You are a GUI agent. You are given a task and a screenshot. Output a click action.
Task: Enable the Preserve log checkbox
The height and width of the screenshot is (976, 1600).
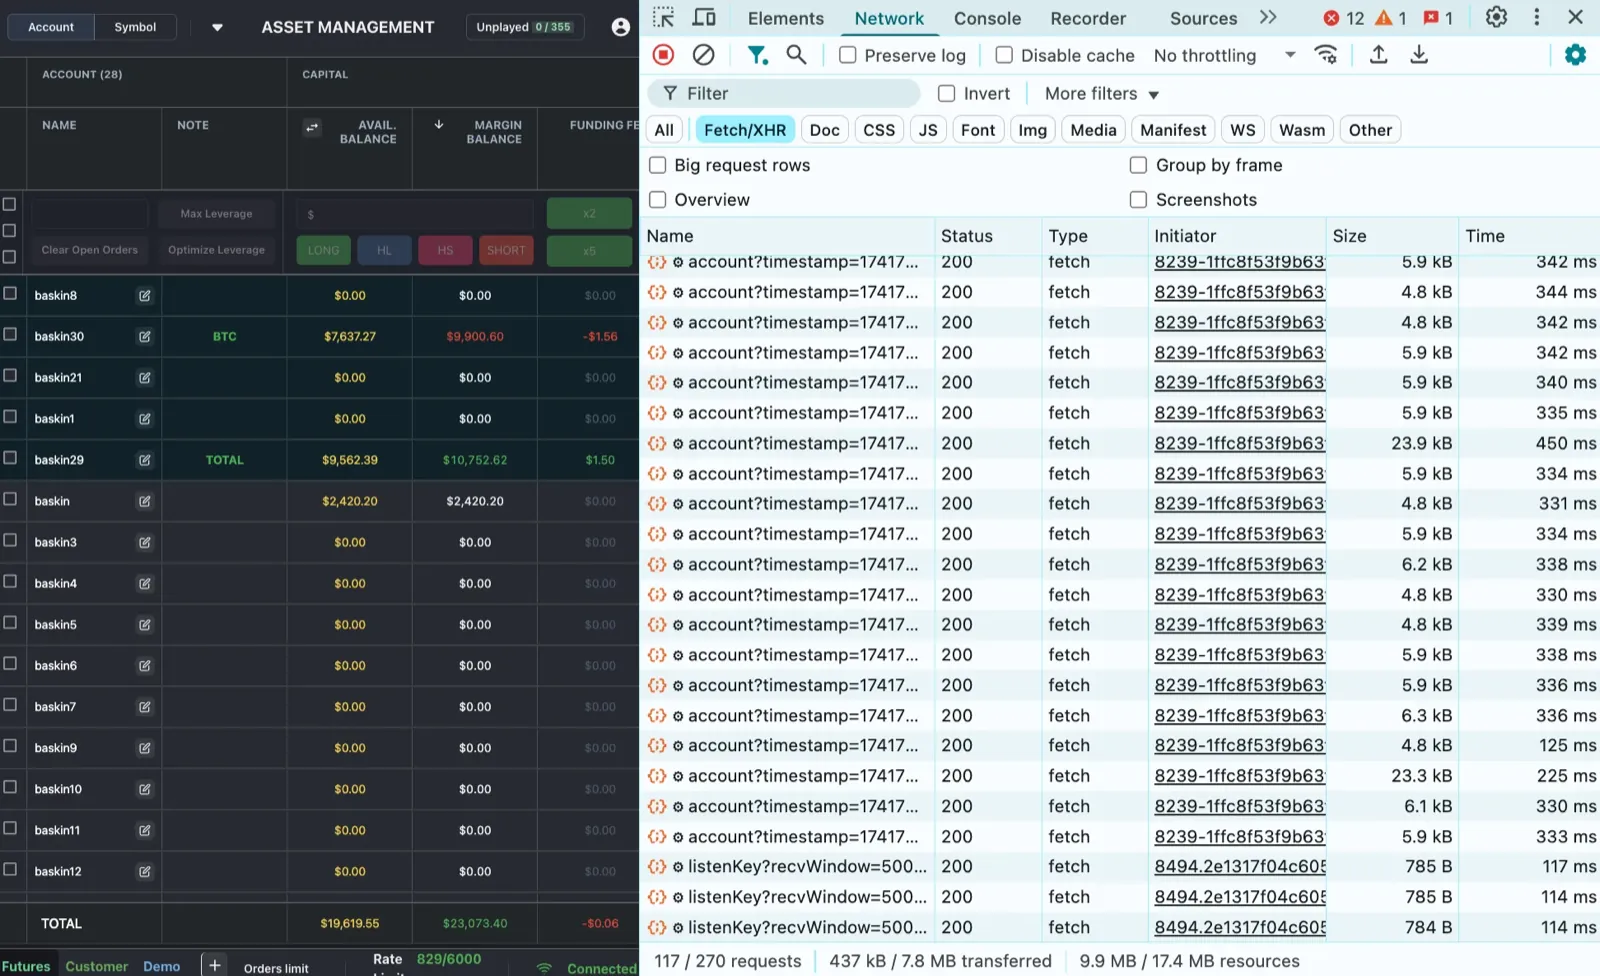pos(847,55)
